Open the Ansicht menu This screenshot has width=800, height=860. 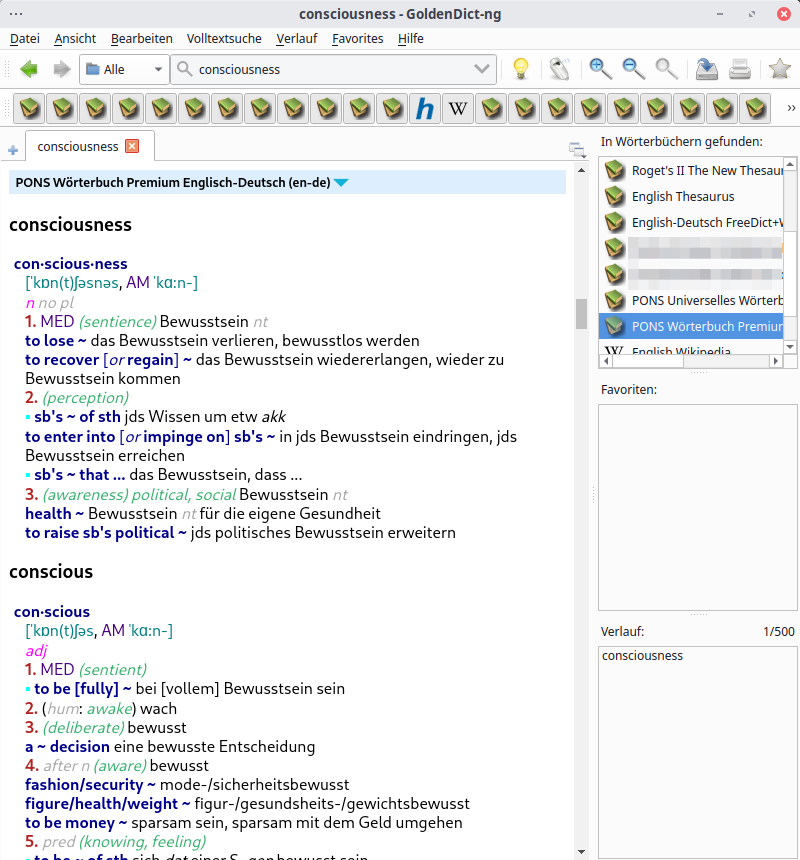point(75,38)
